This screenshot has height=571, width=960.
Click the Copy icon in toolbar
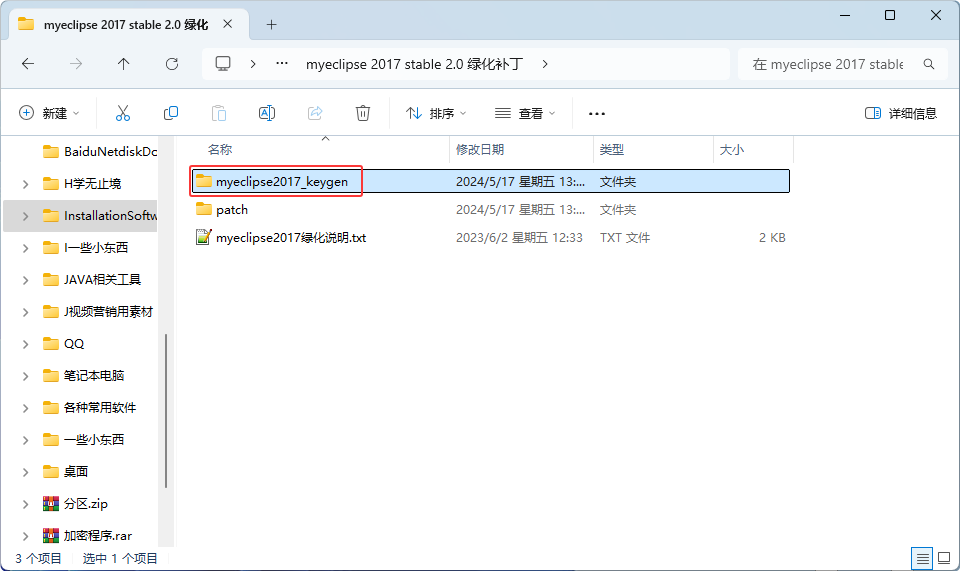(171, 113)
